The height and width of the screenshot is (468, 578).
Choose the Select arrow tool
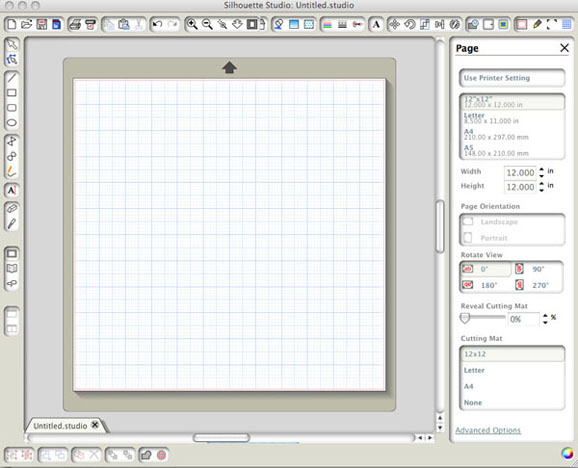click(x=12, y=44)
